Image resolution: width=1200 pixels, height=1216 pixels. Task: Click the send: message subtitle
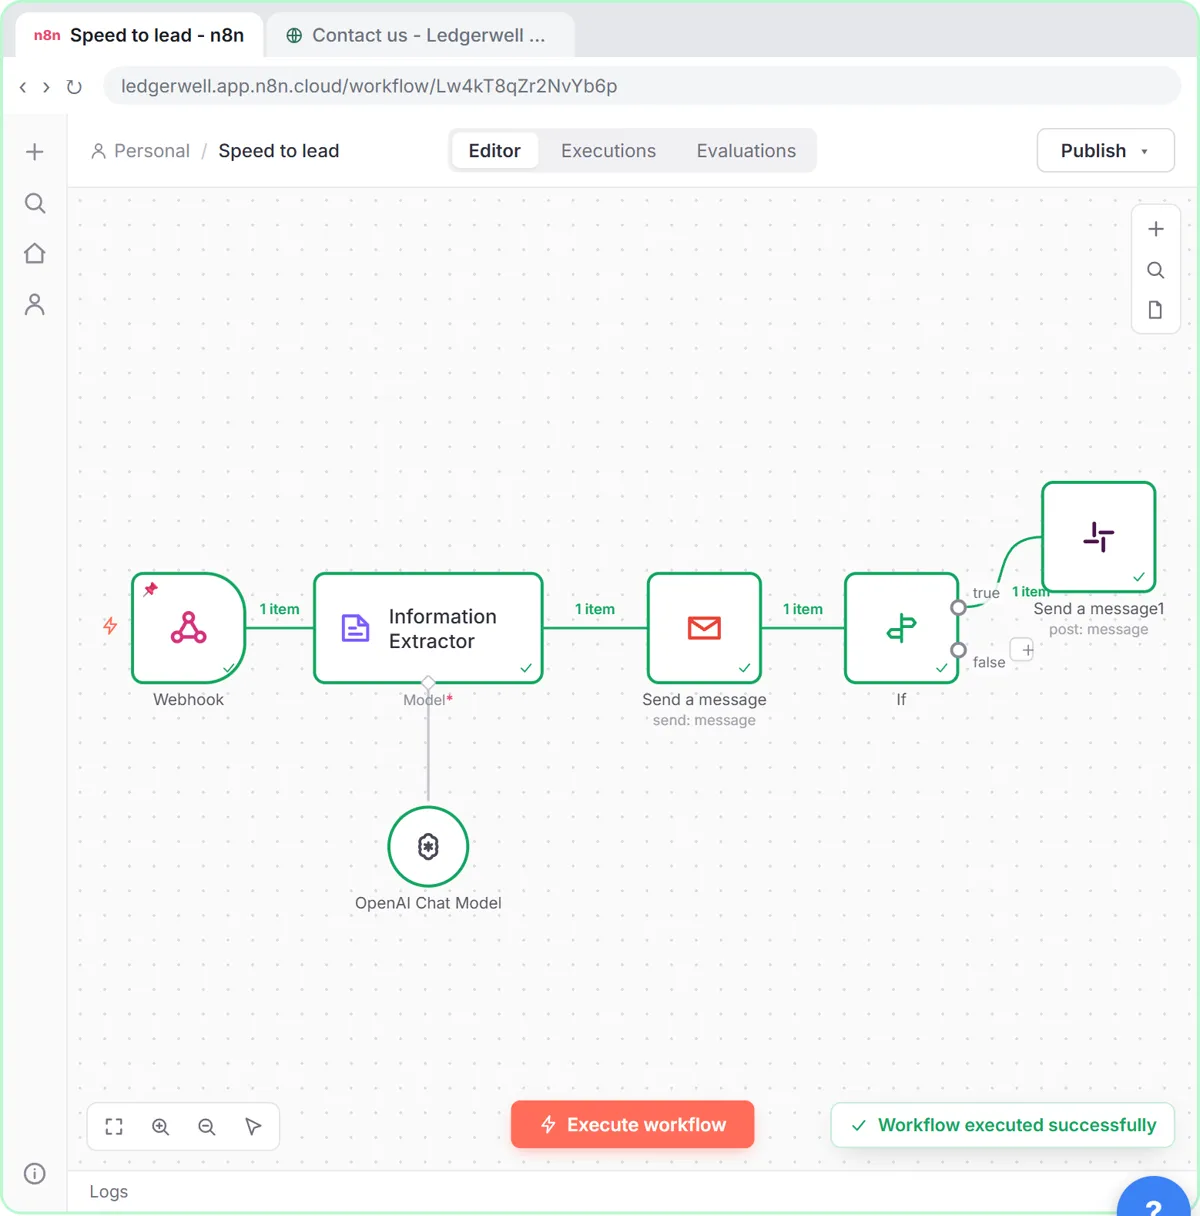[x=704, y=721]
